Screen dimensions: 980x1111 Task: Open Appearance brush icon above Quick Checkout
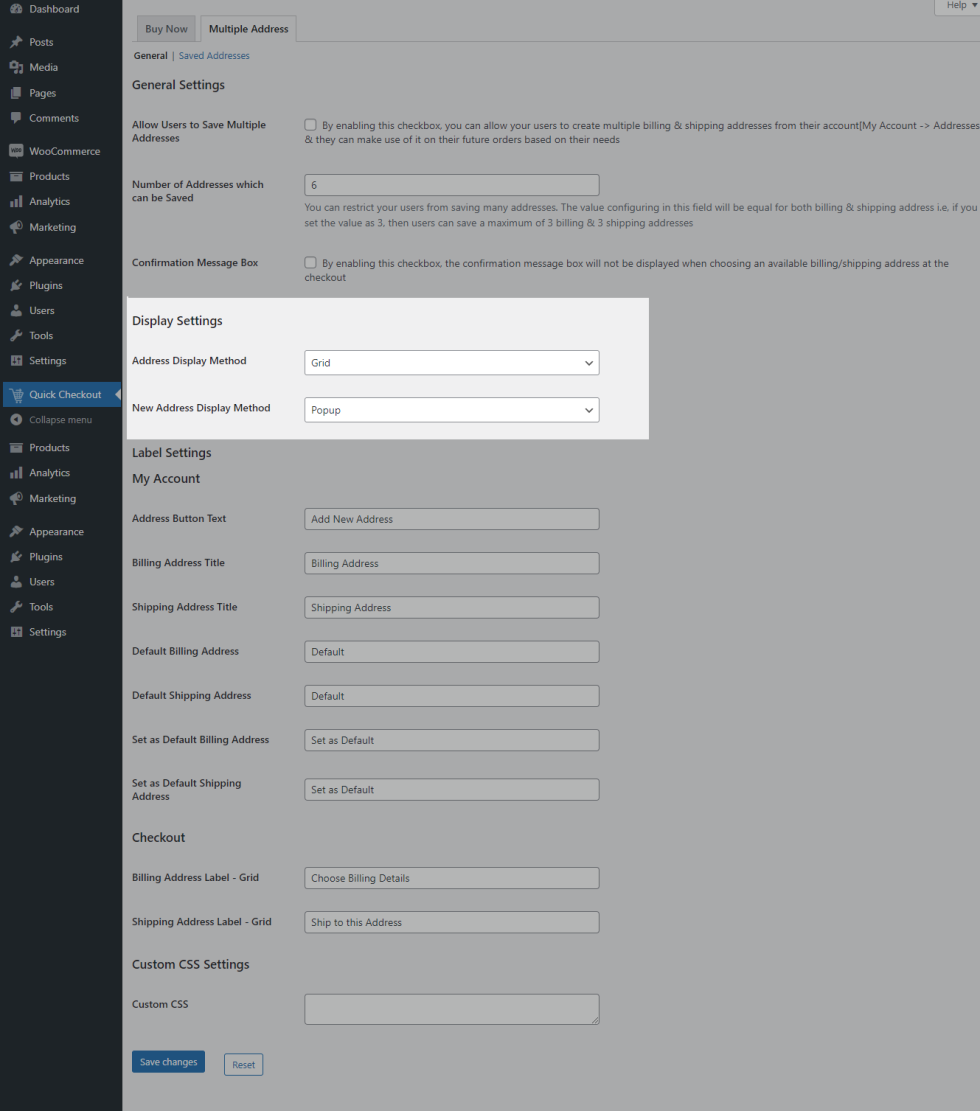coord(16,260)
